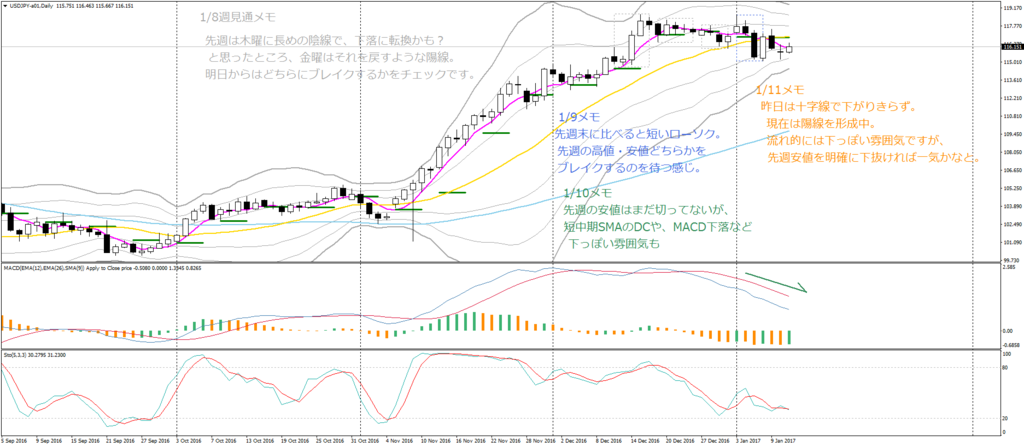Click the 101.090 price axis label
Screen dimensions: 1024x447
(1011, 242)
